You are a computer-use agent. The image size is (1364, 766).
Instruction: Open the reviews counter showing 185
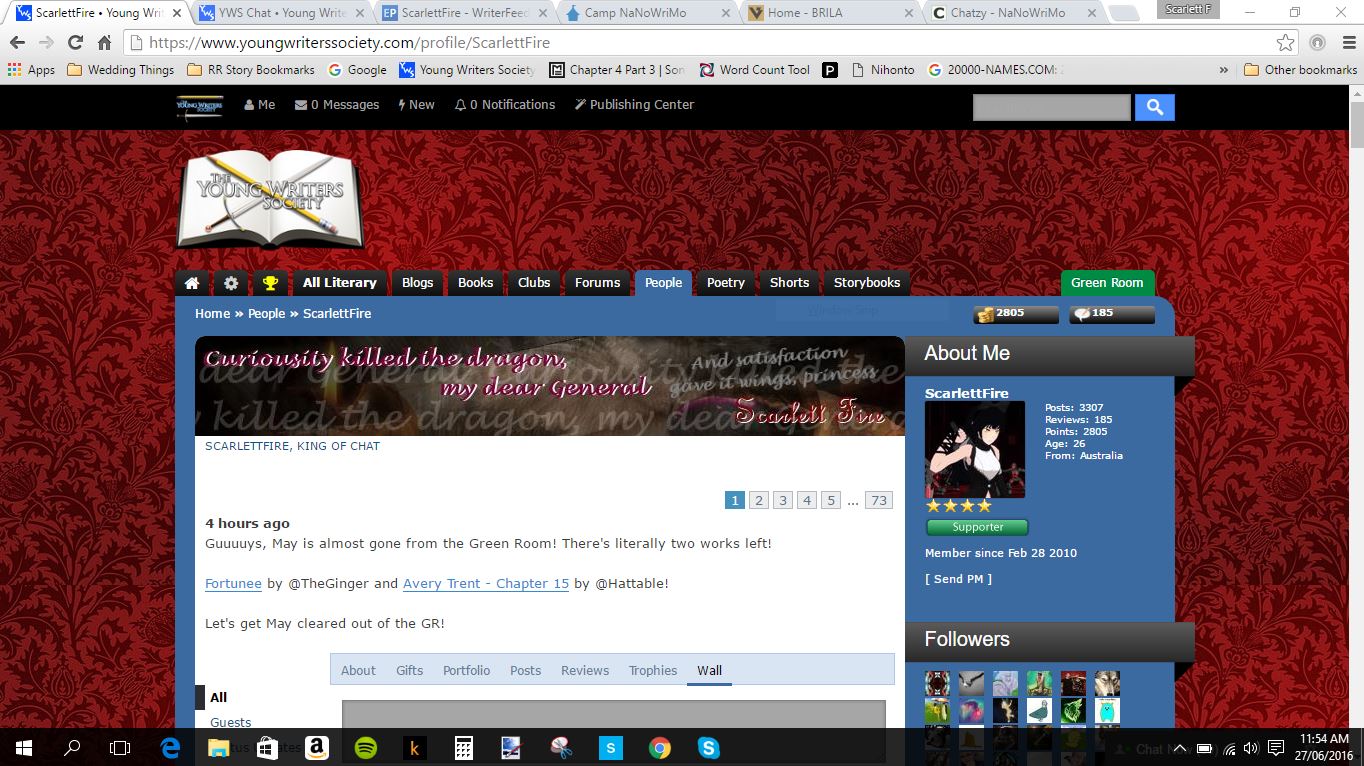(1112, 314)
